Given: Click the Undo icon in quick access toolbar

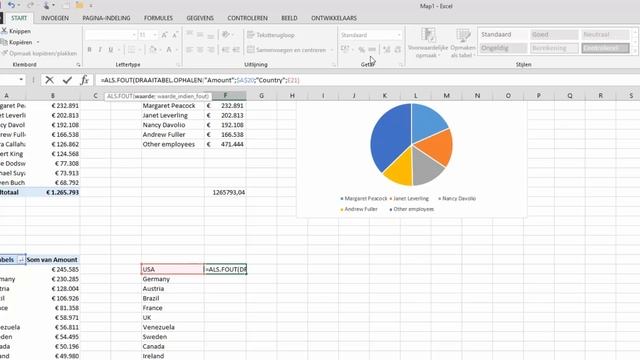Looking at the screenshot, I should click(11, 5).
